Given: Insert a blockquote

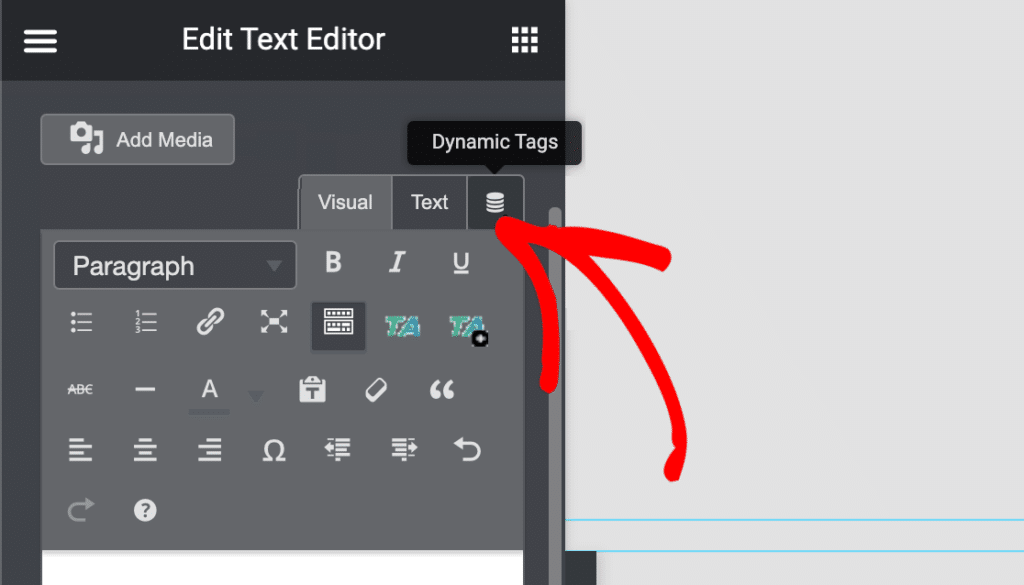Looking at the screenshot, I should [441, 390].
